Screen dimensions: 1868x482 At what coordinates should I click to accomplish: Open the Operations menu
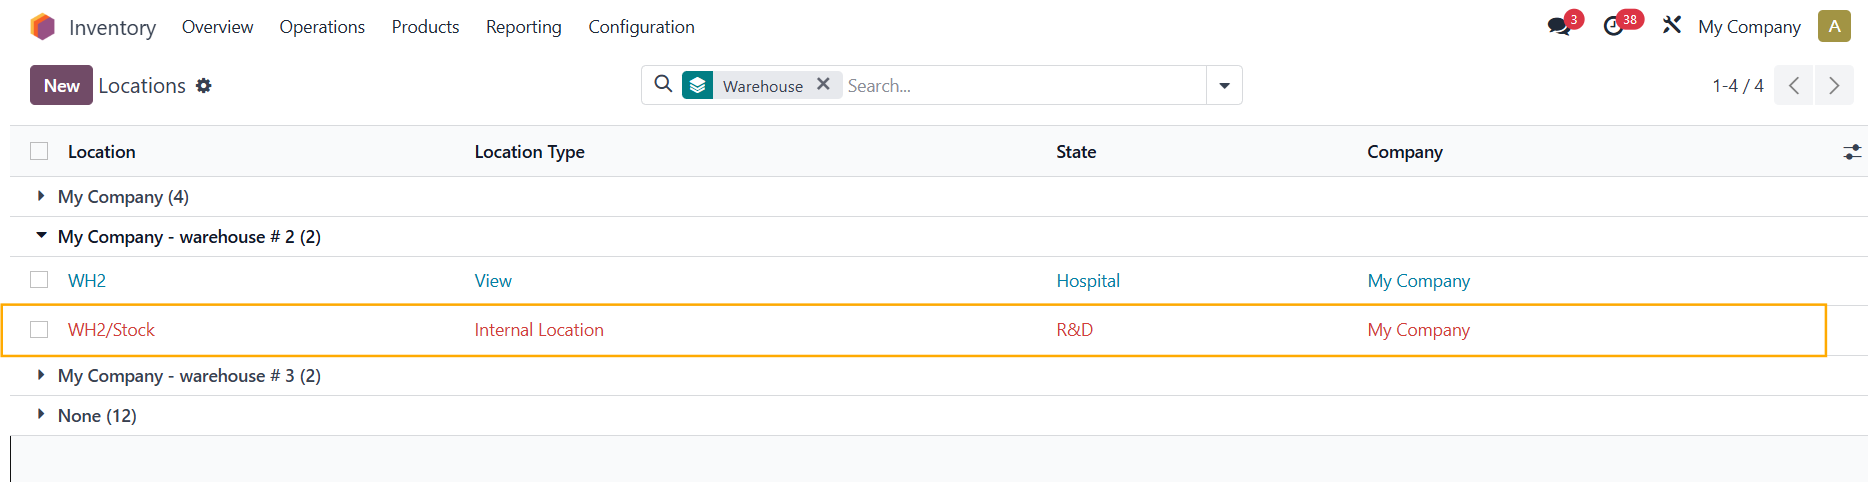pos(322,27)
